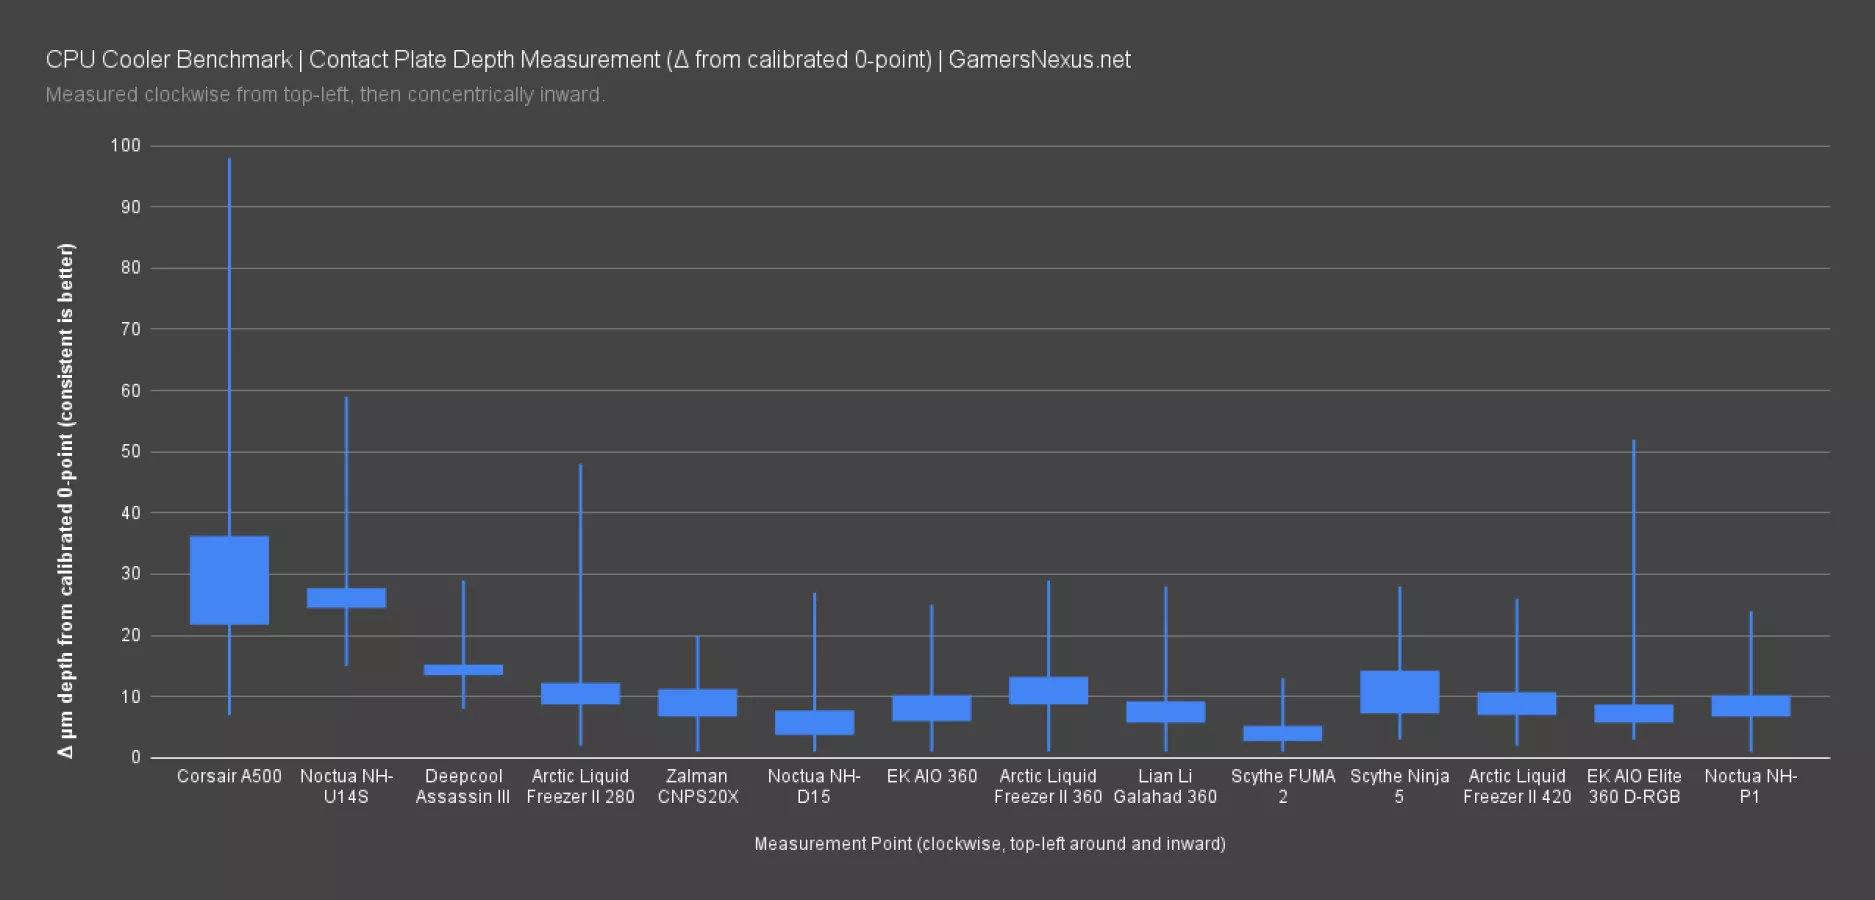
Task: Select the EK AIO 360 box
Action: click(931, 708)
